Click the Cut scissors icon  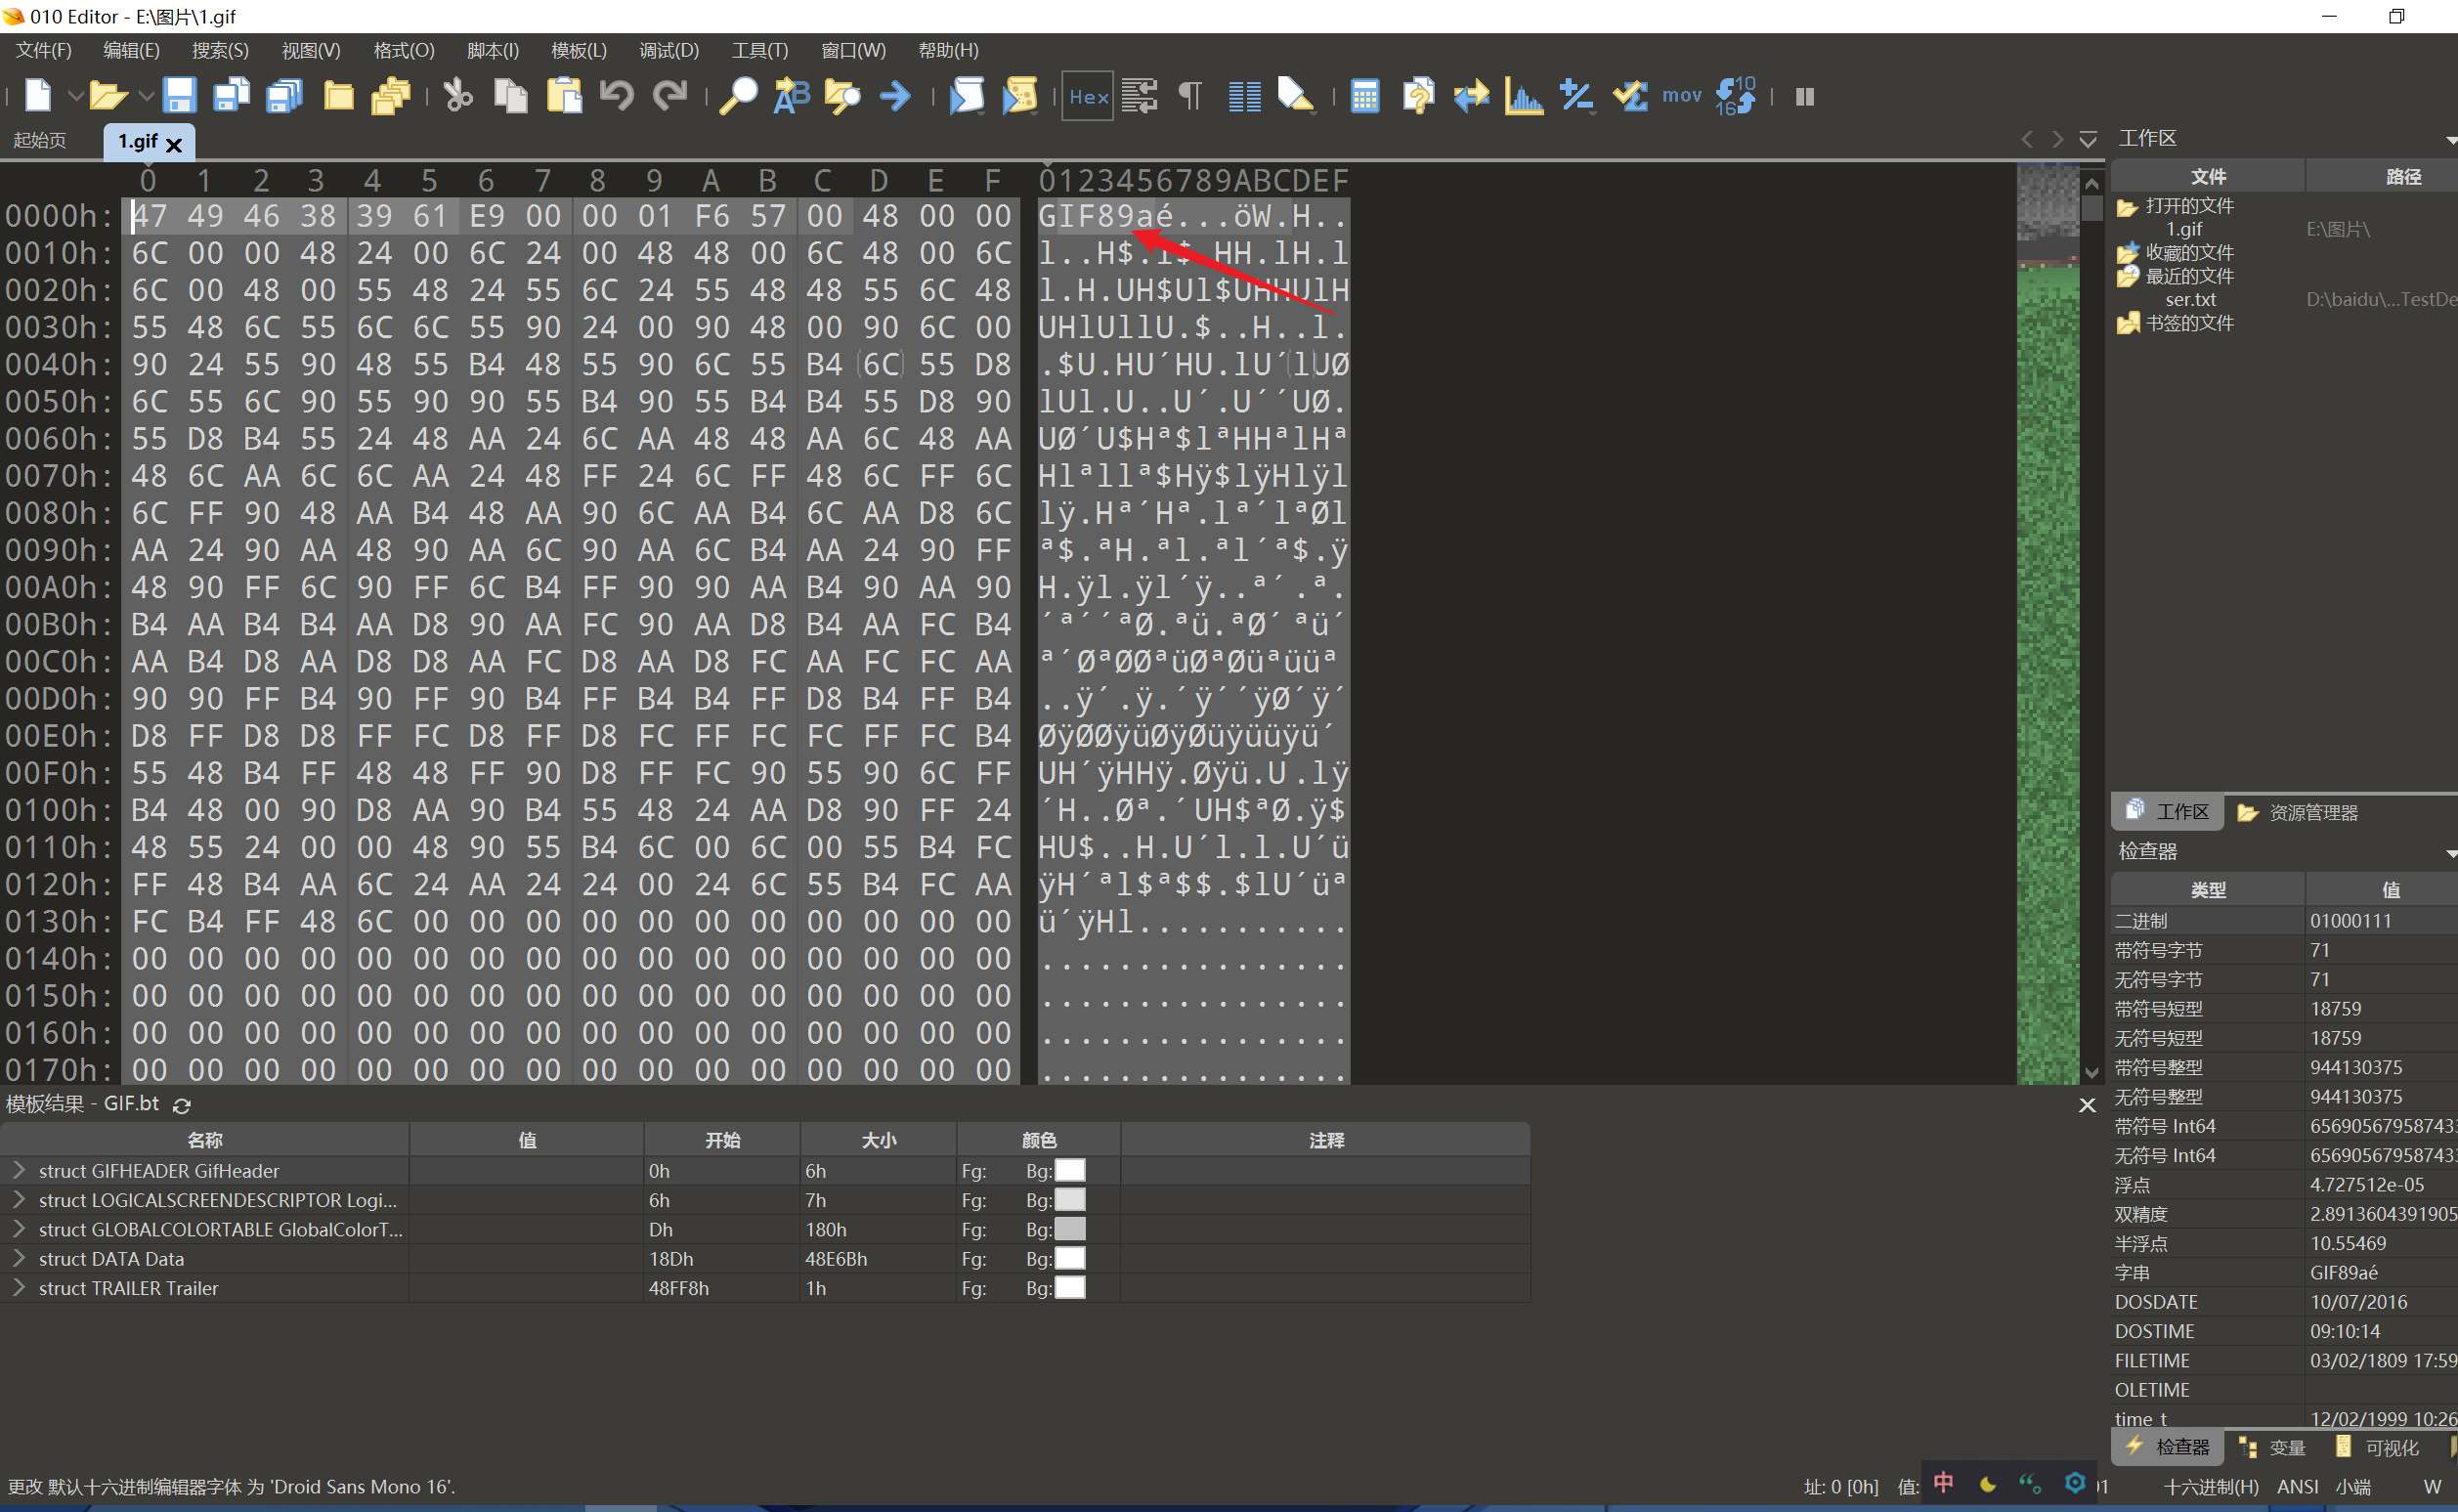[458, 96]
